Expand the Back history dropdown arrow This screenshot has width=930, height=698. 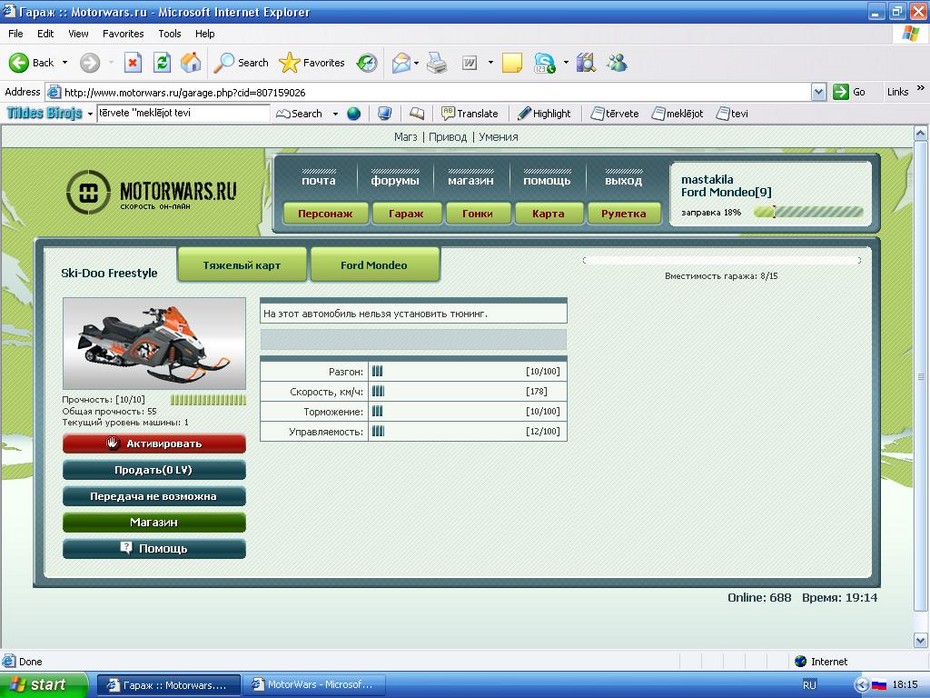pyautogui.click(x=65, y=62)
